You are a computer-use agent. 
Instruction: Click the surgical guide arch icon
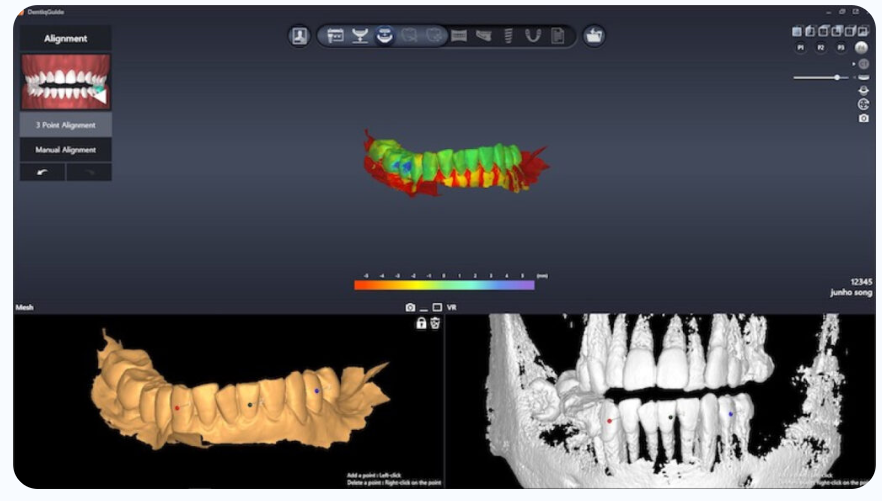[533, 36]
